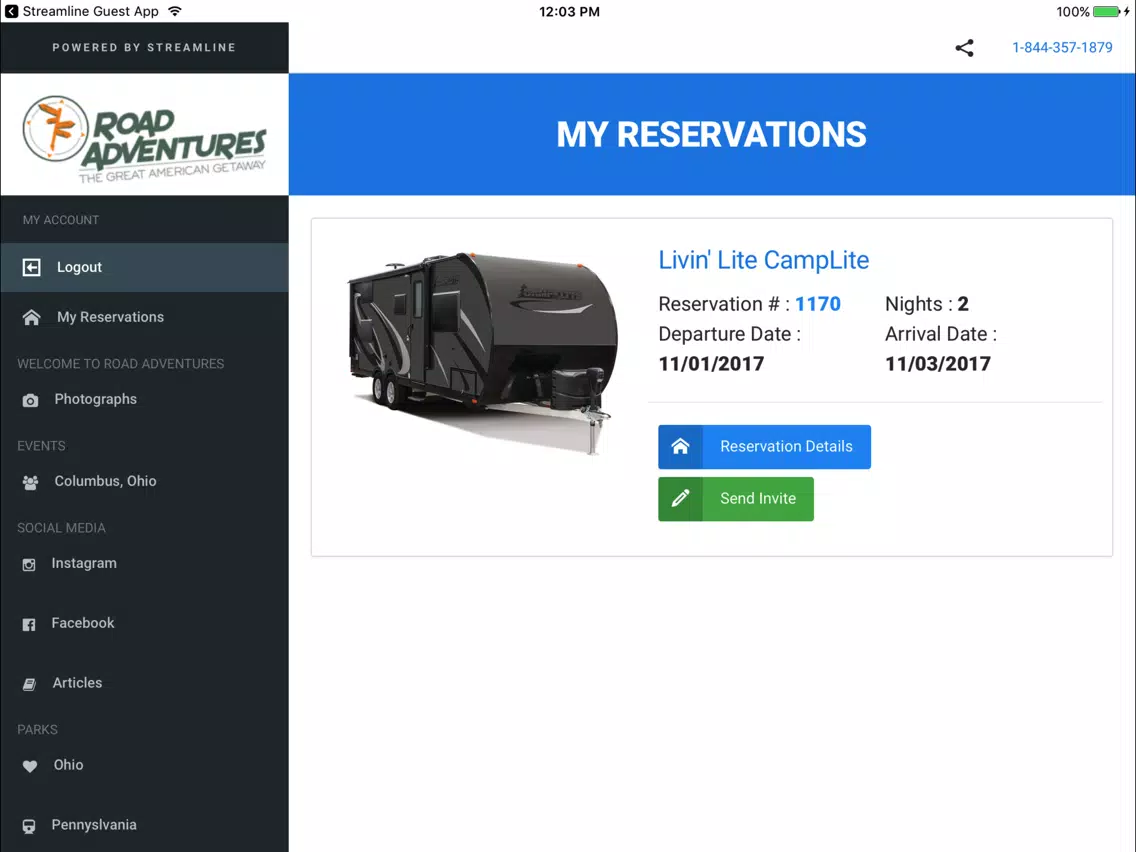Call phone number 1-844-357-1879
The width and height of the screenshot is (1136, 852).
[x=1062, y=48]
